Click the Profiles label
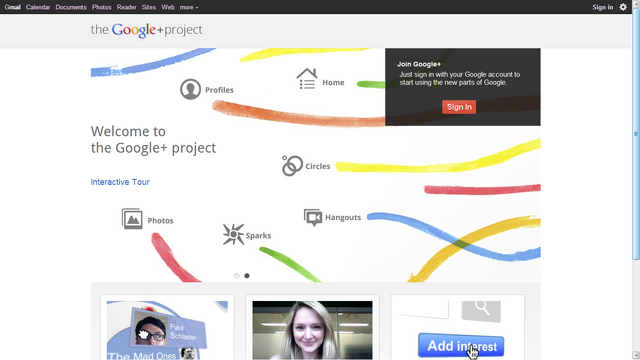 (219, 90)
